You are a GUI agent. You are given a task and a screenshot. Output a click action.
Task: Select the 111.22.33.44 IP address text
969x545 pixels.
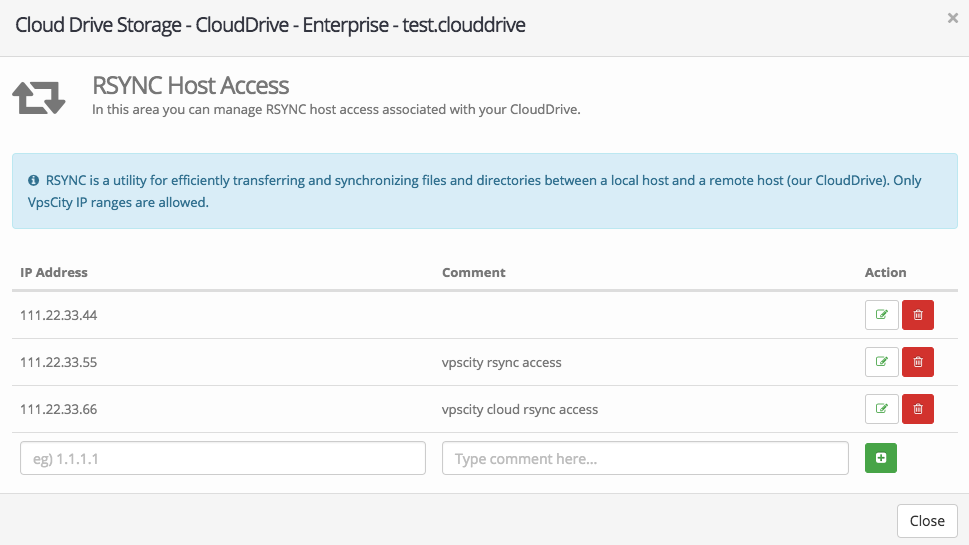(x=58, y=315)
